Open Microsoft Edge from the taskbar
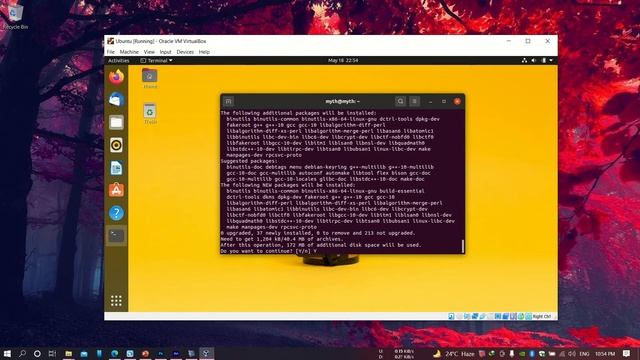Screen dimensions: 640x360 [115, 353]
